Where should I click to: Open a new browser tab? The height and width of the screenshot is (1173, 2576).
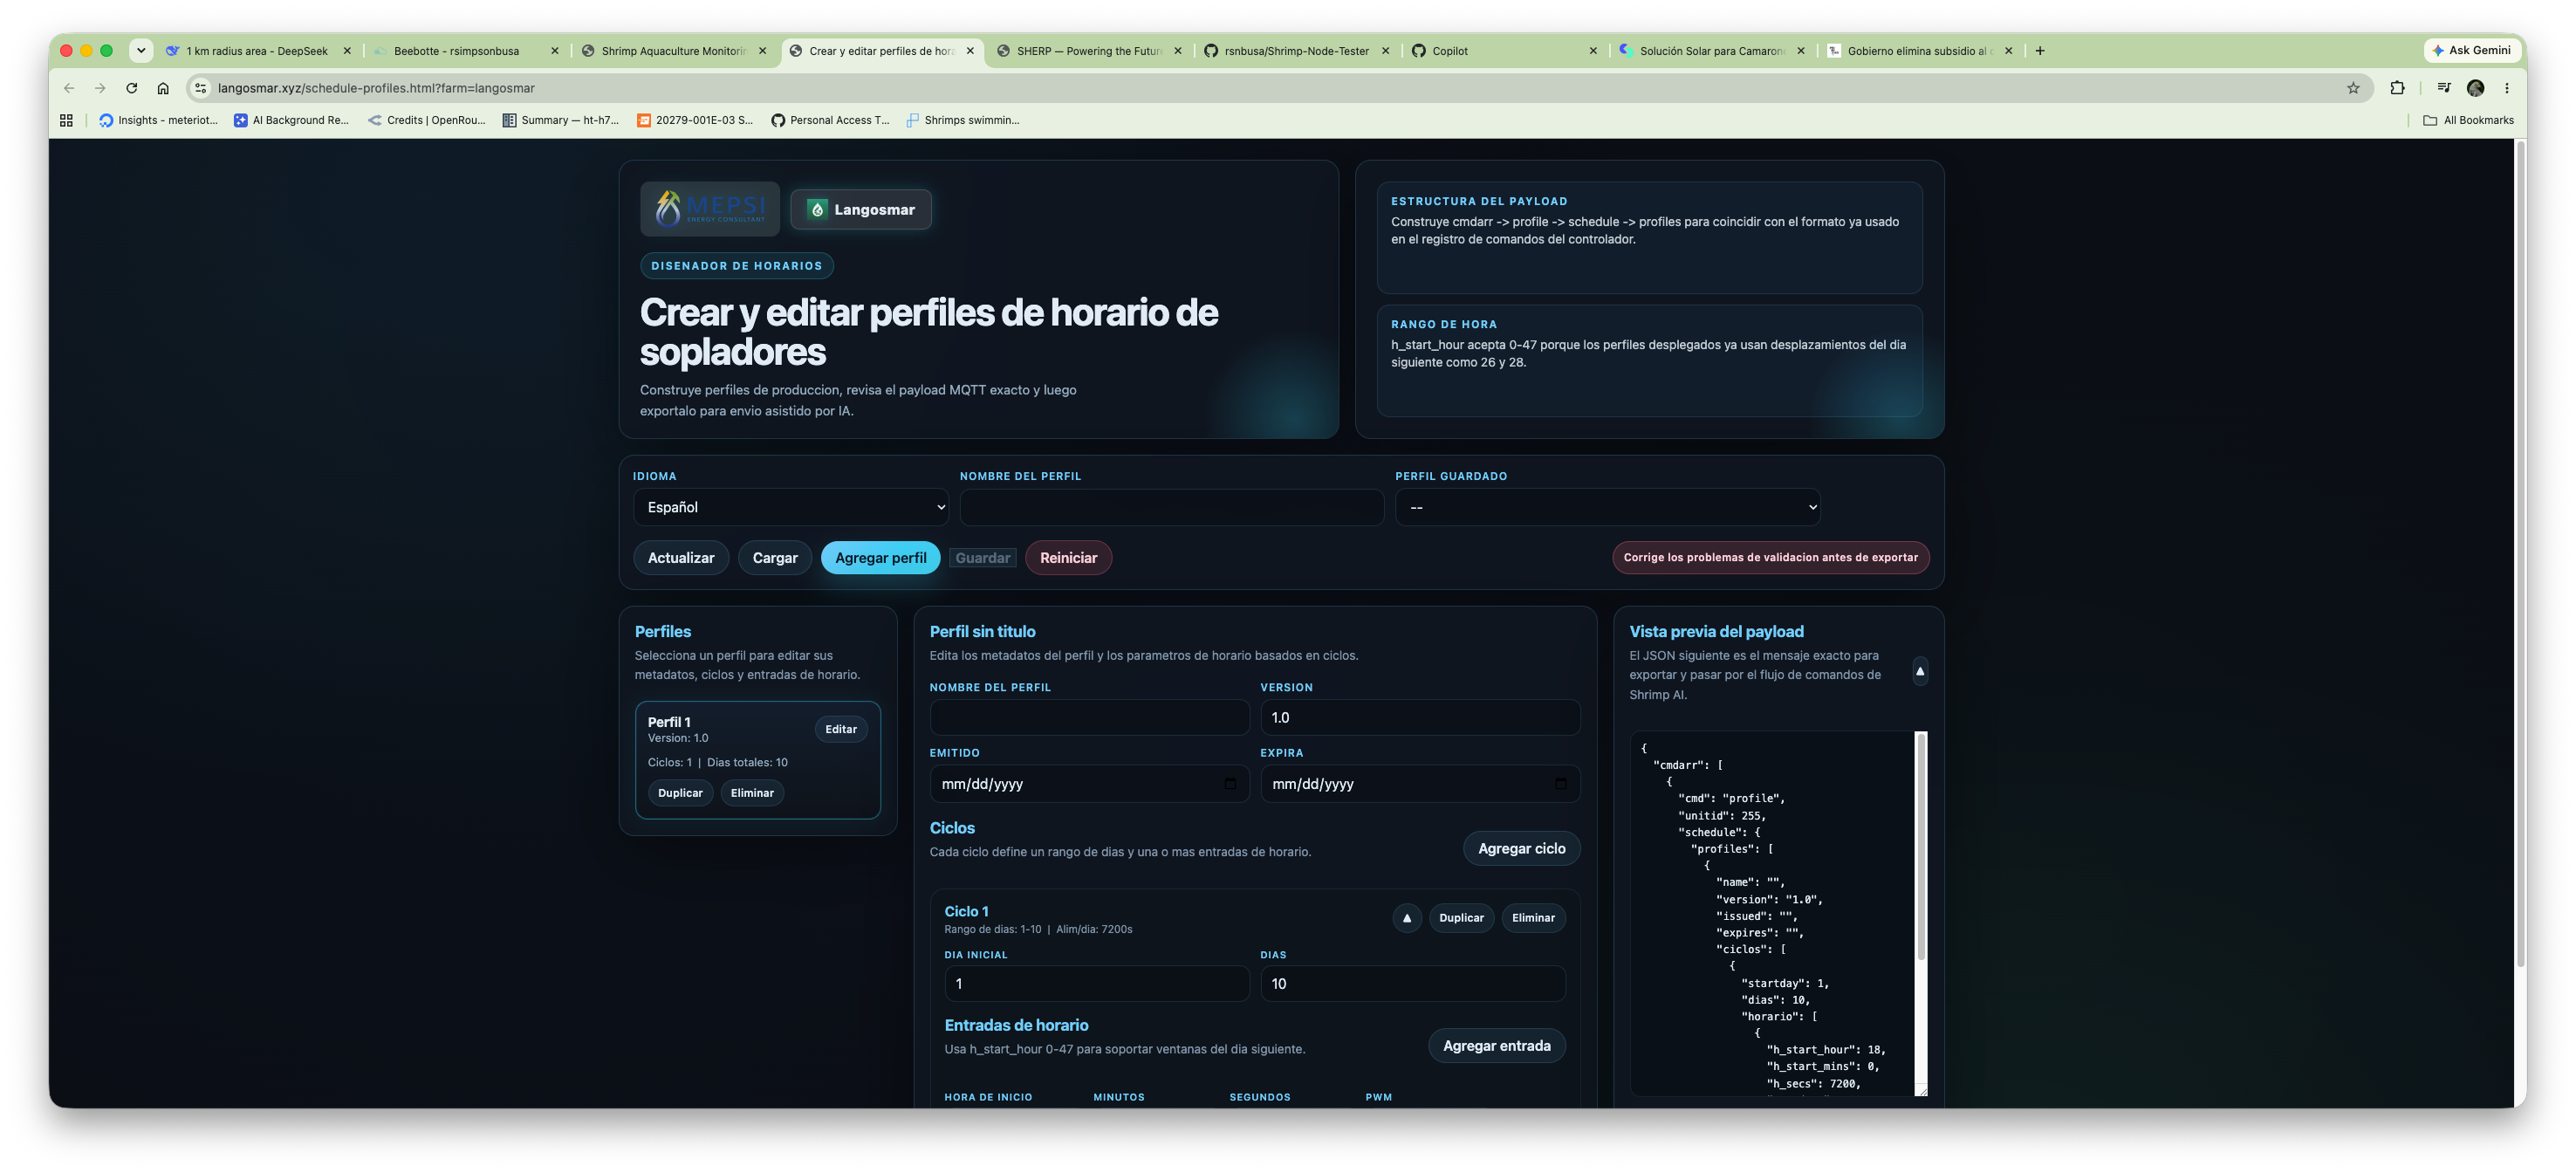[x=2040, y=50]
